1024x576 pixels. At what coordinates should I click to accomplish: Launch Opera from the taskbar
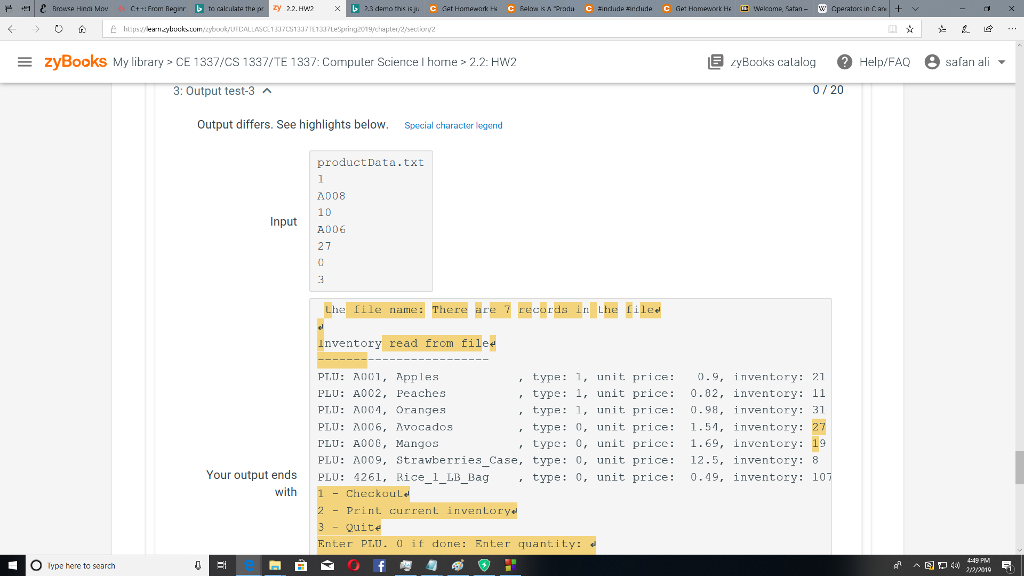(352, 566)
